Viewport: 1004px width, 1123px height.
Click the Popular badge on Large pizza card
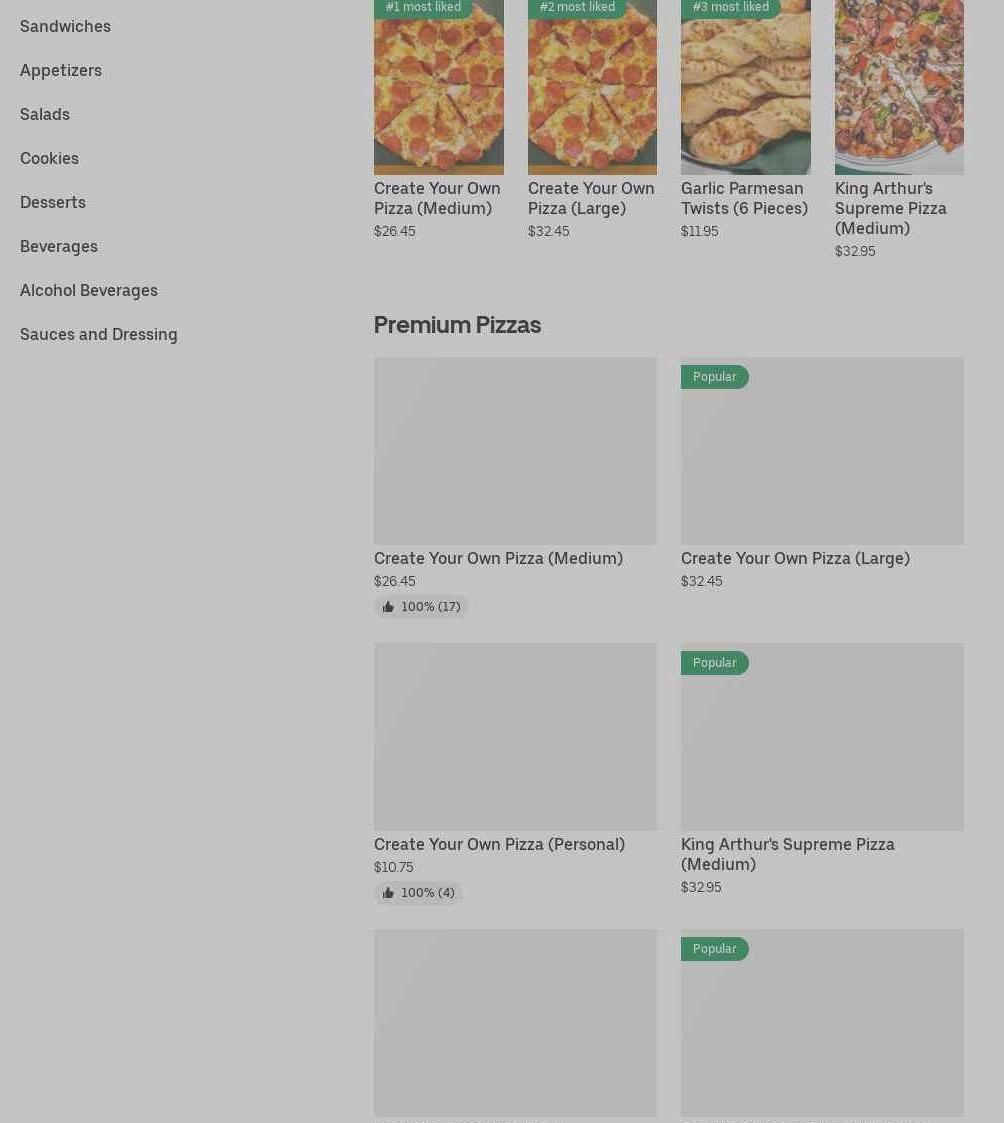point(714,377)
